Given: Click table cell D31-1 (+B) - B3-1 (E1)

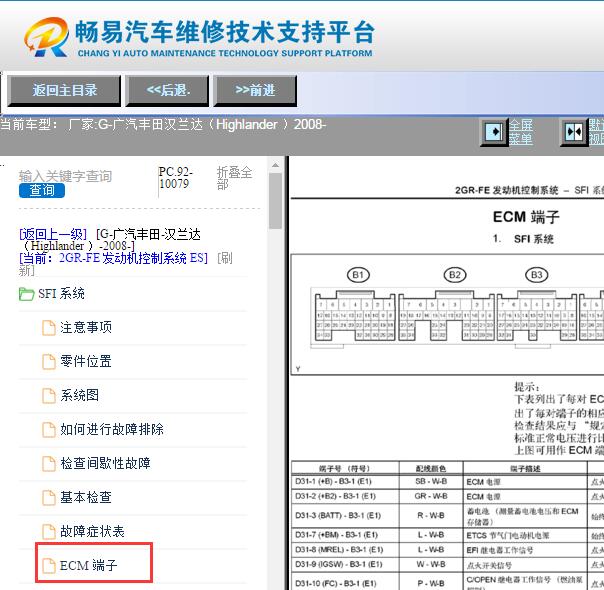Looking at the screenshot, I should [346, 481].
